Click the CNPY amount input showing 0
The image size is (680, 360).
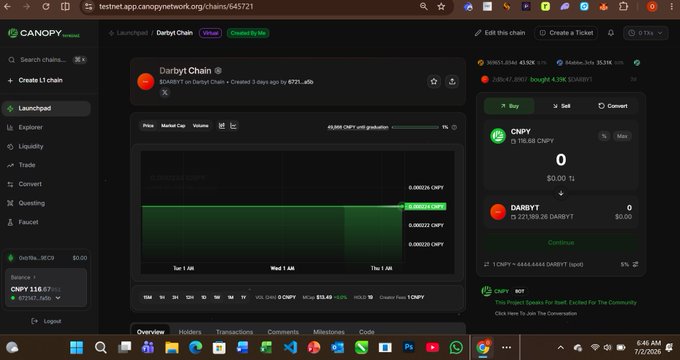click(x=561, y=160)
